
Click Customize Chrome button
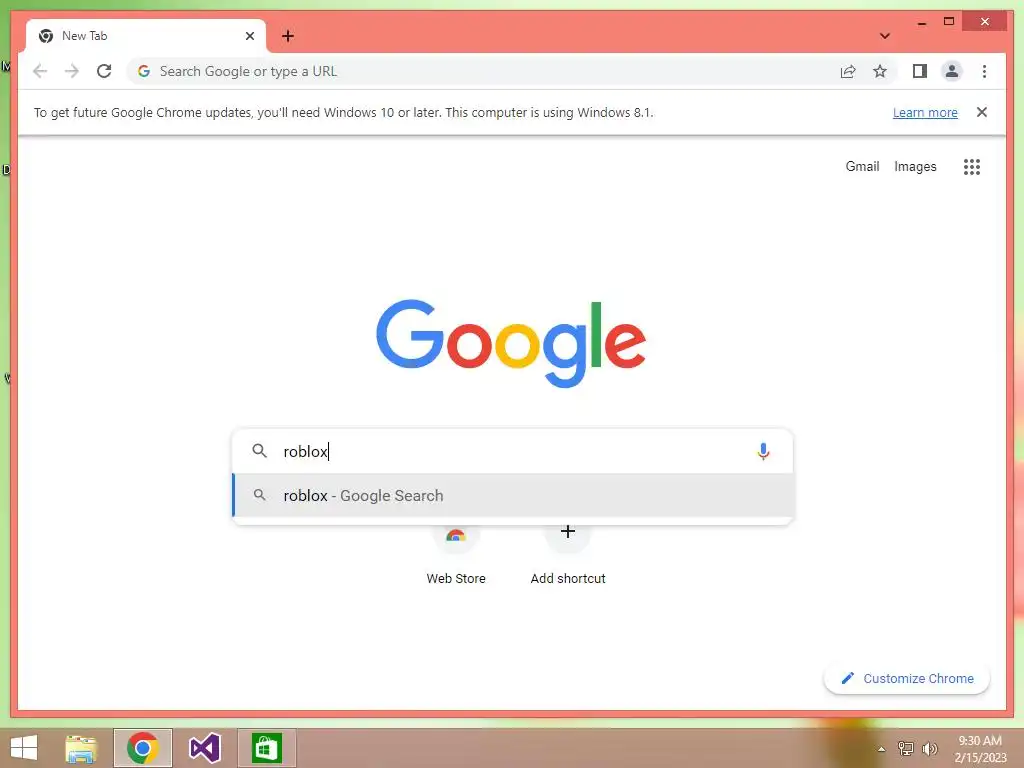pos(907,679)
